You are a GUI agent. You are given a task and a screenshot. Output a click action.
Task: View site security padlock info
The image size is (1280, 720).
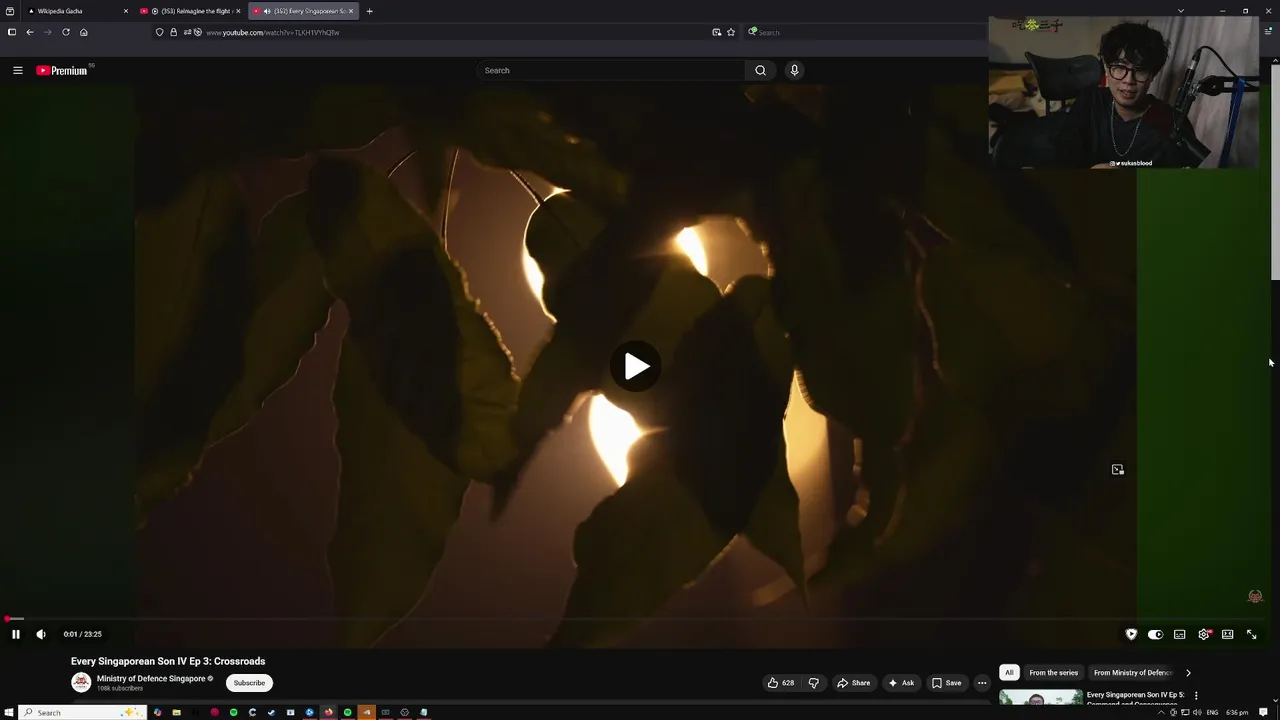173,32
